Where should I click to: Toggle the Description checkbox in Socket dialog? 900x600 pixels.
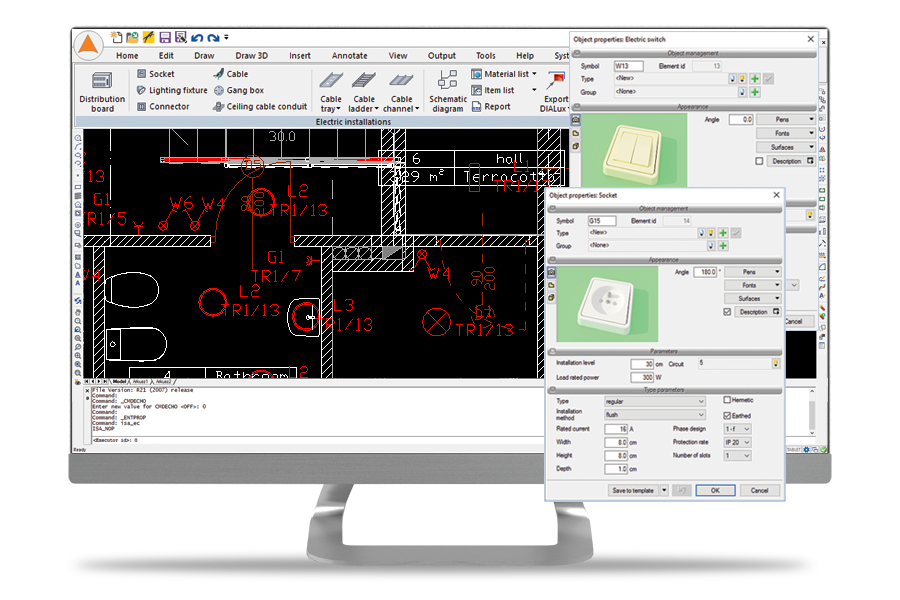coord(727,312)
